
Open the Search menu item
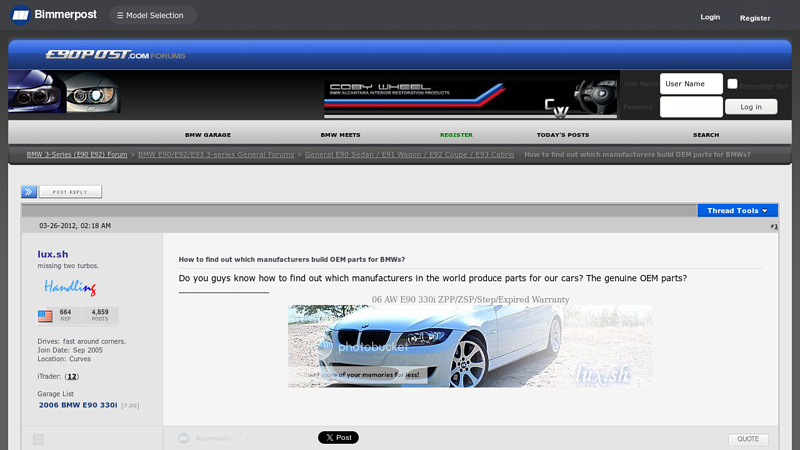[x=706, y=135]
